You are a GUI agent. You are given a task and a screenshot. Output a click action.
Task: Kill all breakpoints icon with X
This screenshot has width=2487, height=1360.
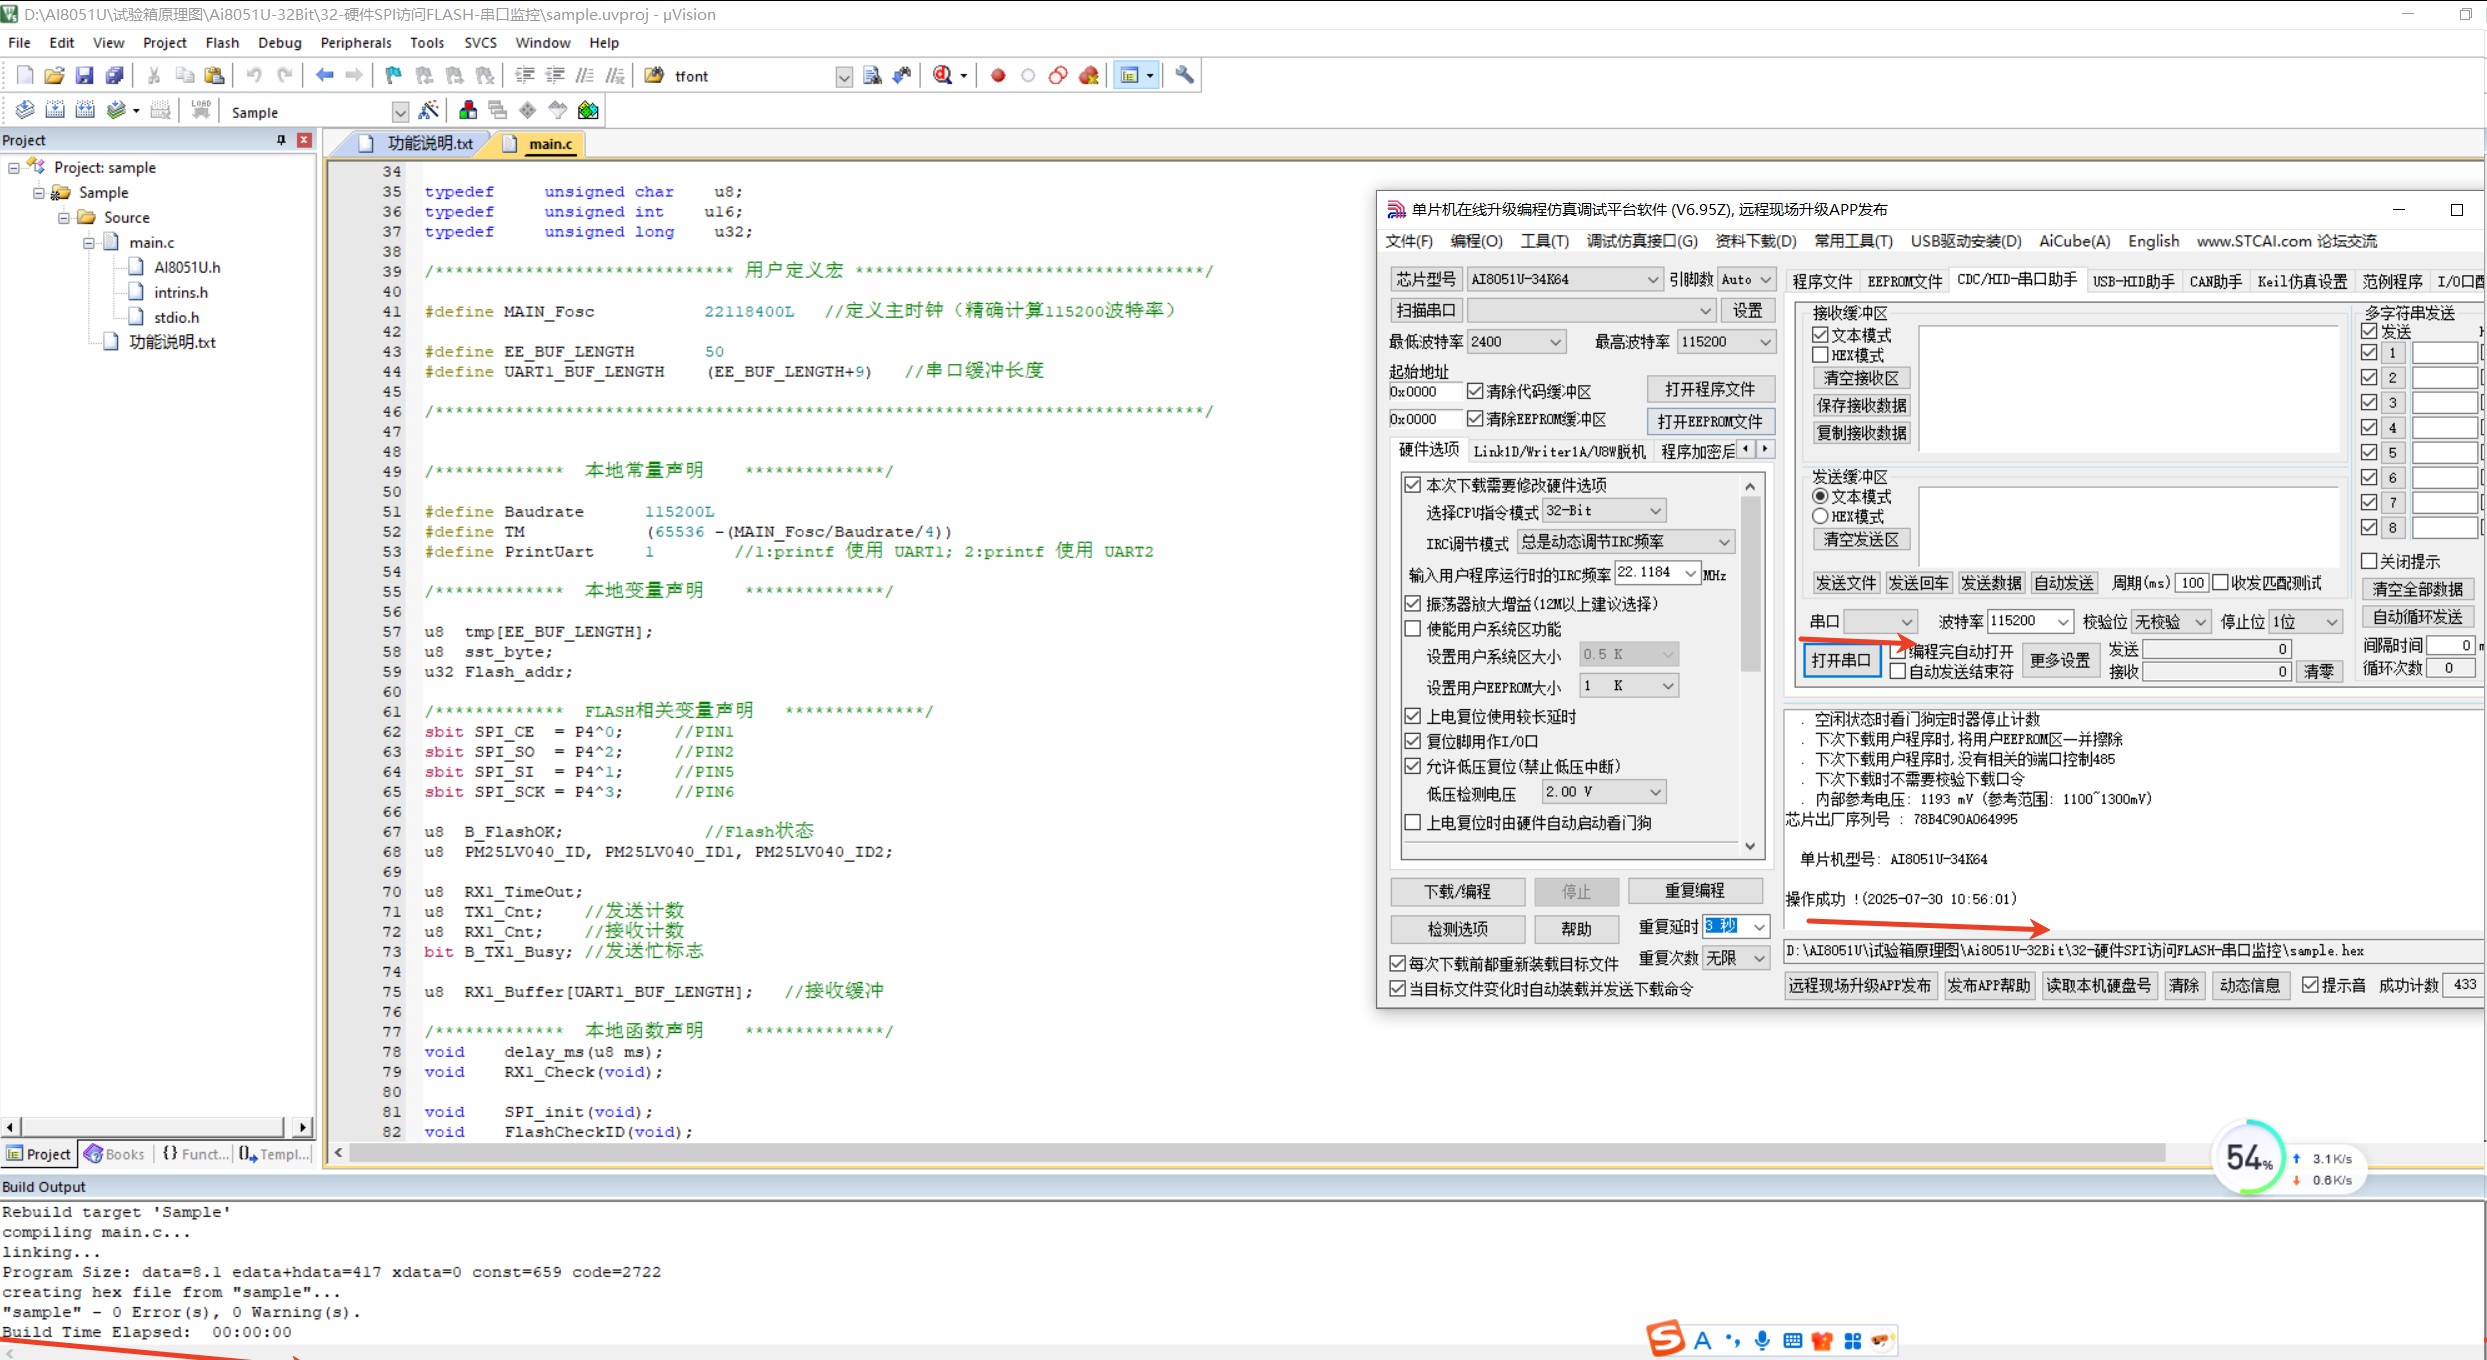coord(1089,76)
